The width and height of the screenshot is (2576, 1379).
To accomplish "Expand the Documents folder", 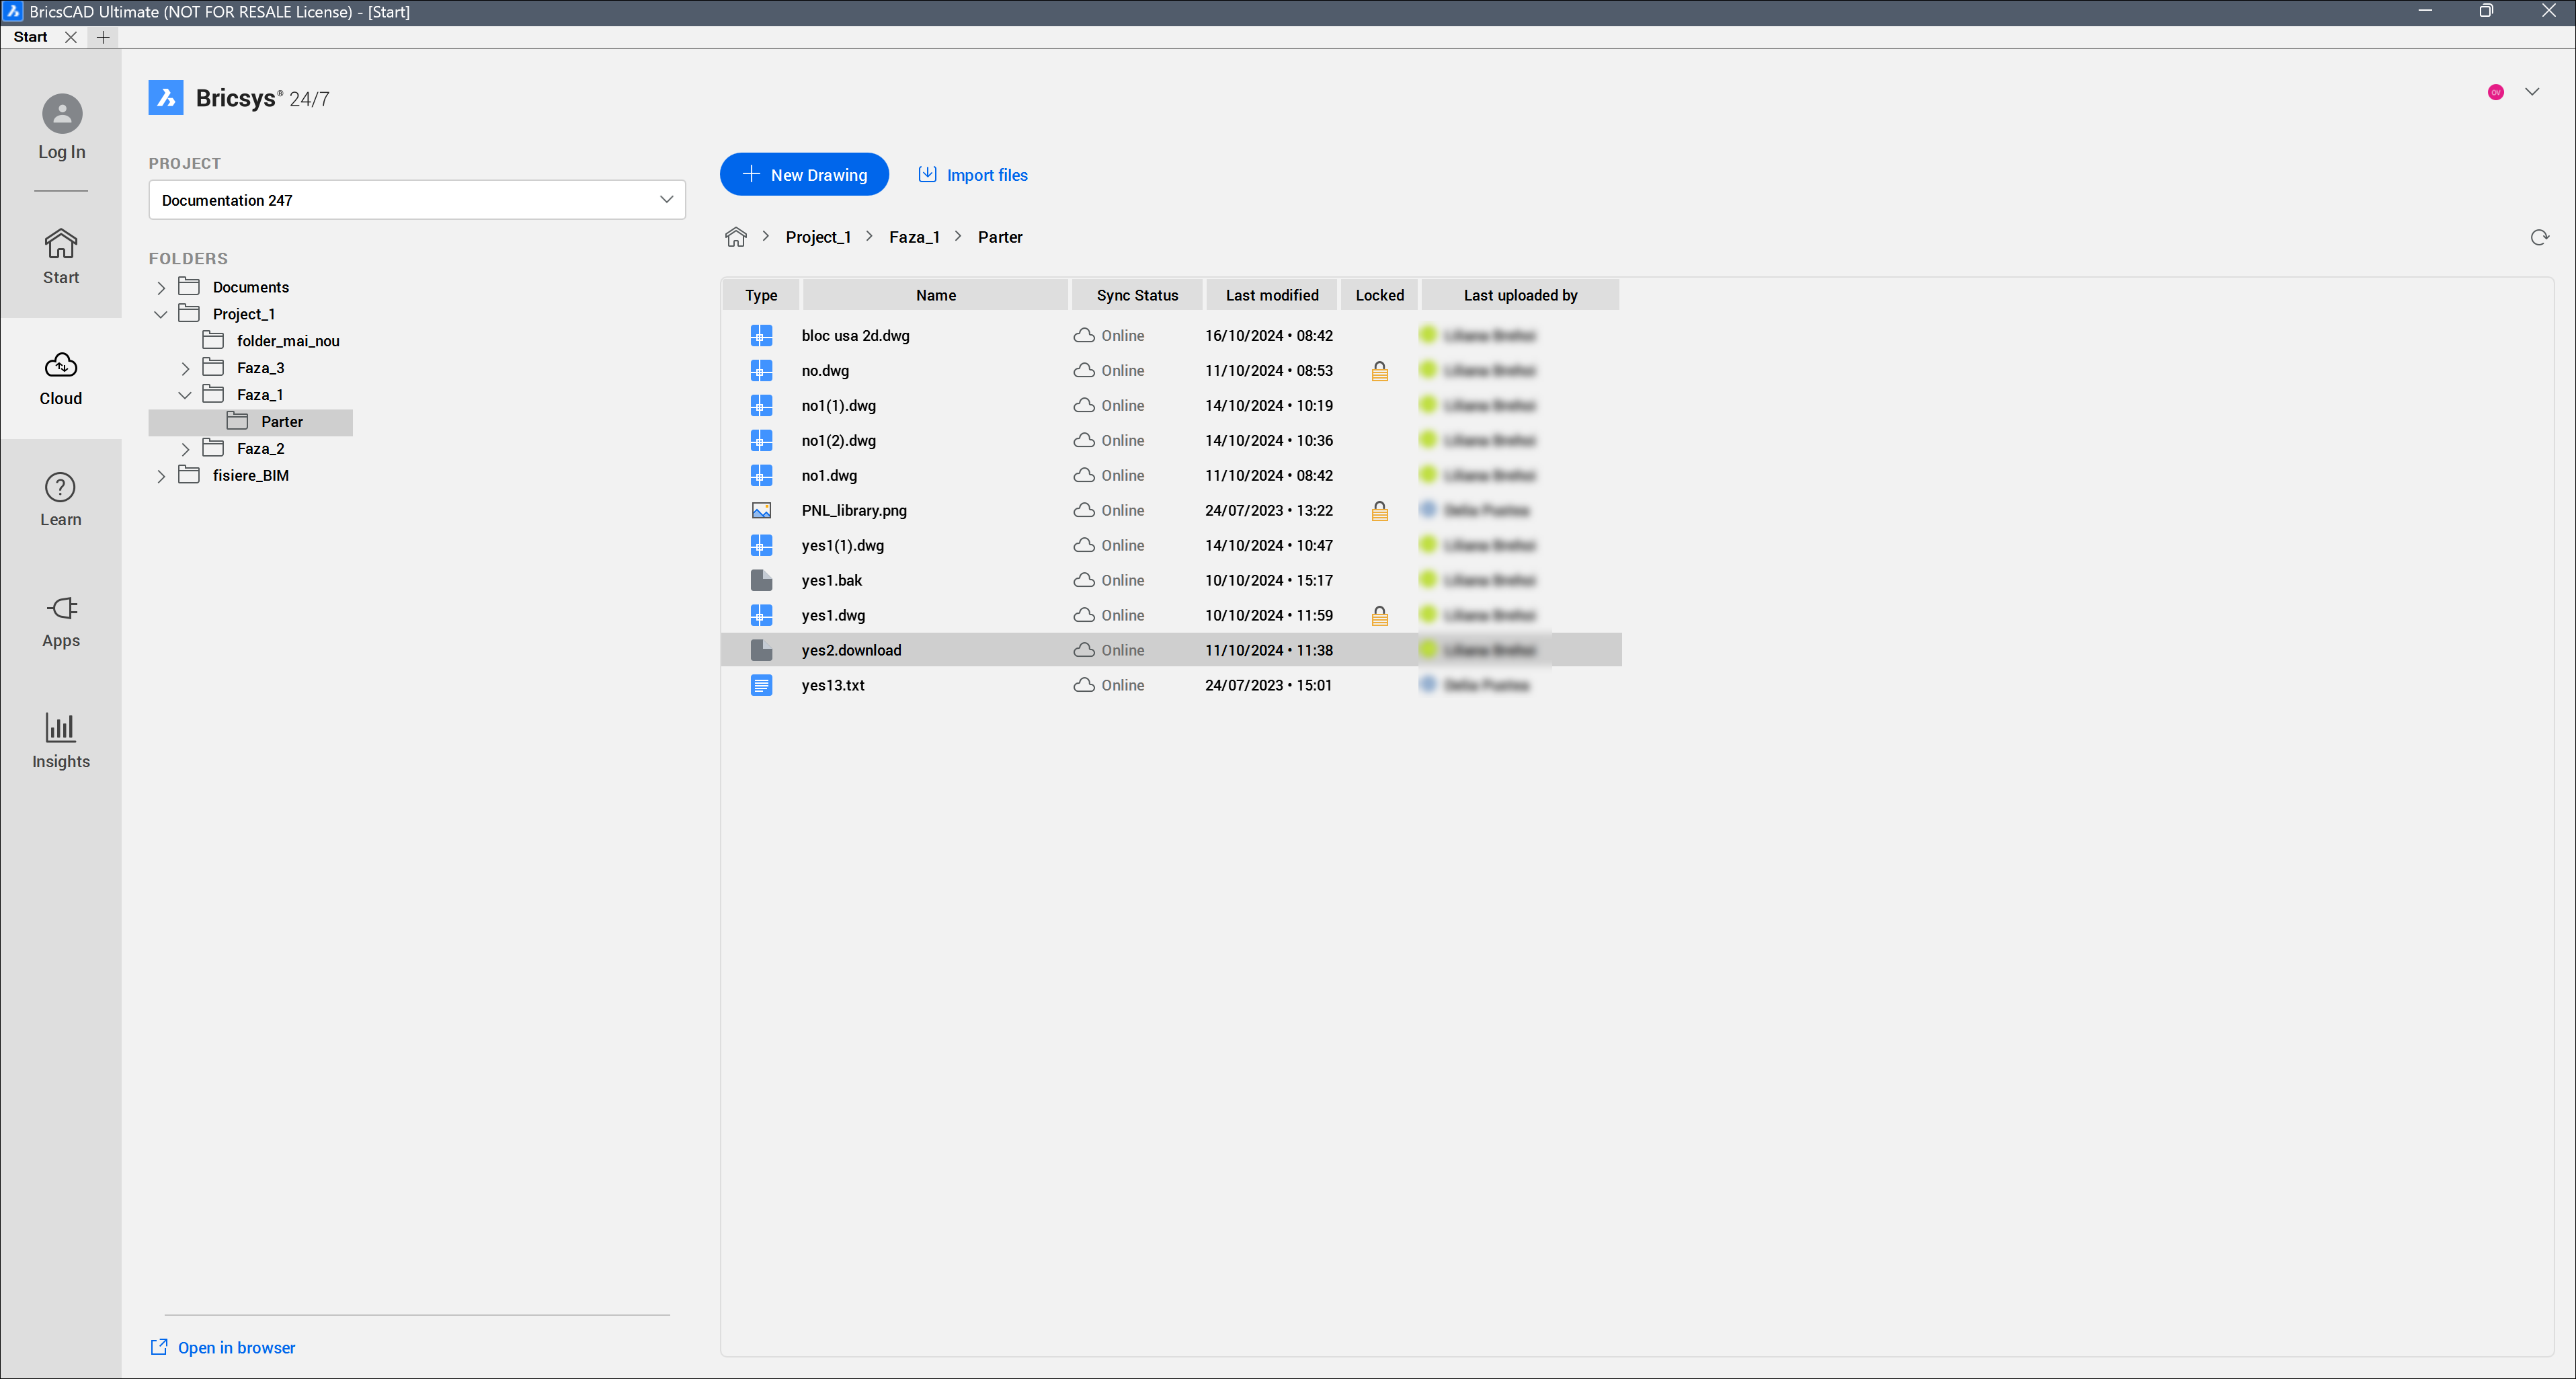I will coord(161,288).
